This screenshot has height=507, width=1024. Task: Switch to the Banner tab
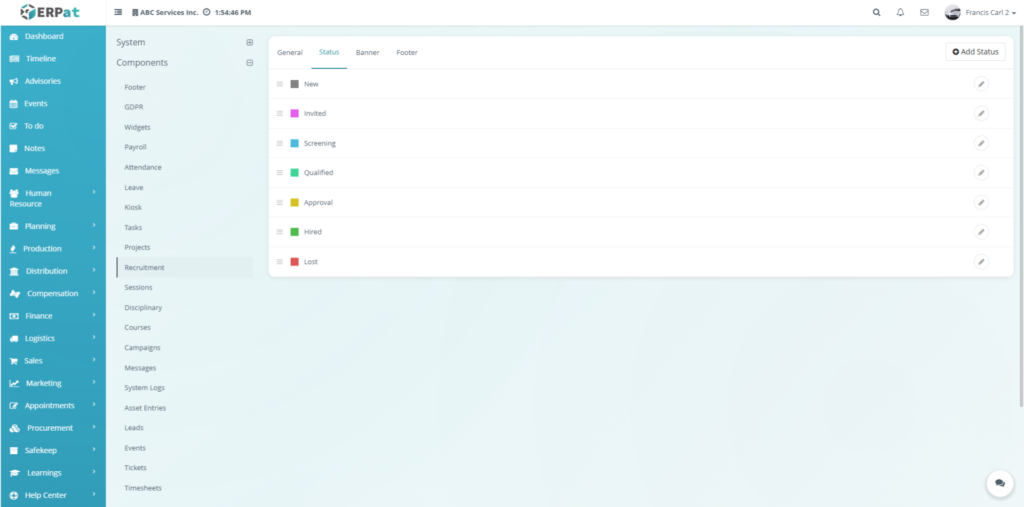pos(367,52)
